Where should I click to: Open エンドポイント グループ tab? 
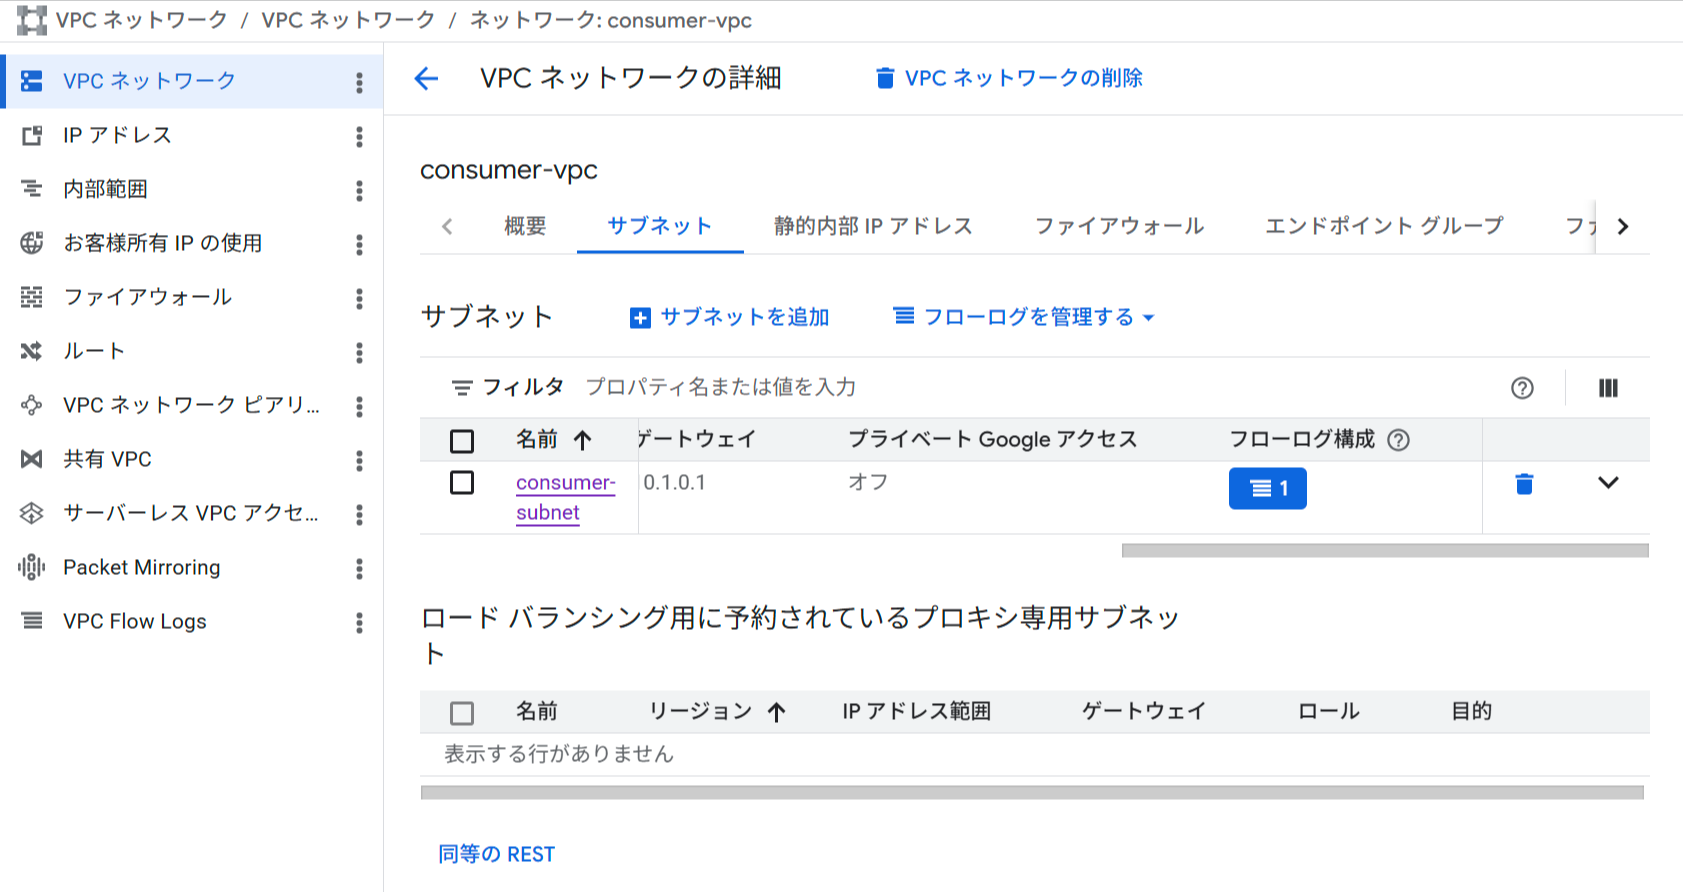pos(1384,226)
